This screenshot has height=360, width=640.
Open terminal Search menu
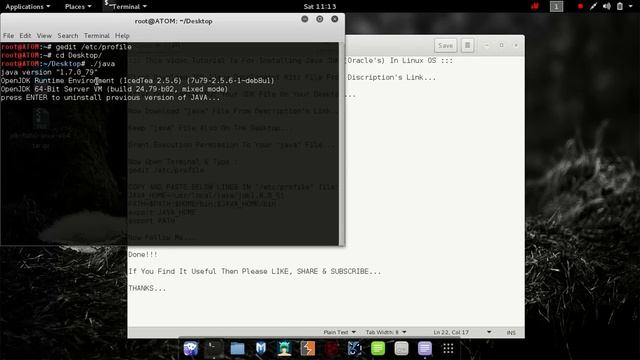pyautogui.click(x=67, y=36)
